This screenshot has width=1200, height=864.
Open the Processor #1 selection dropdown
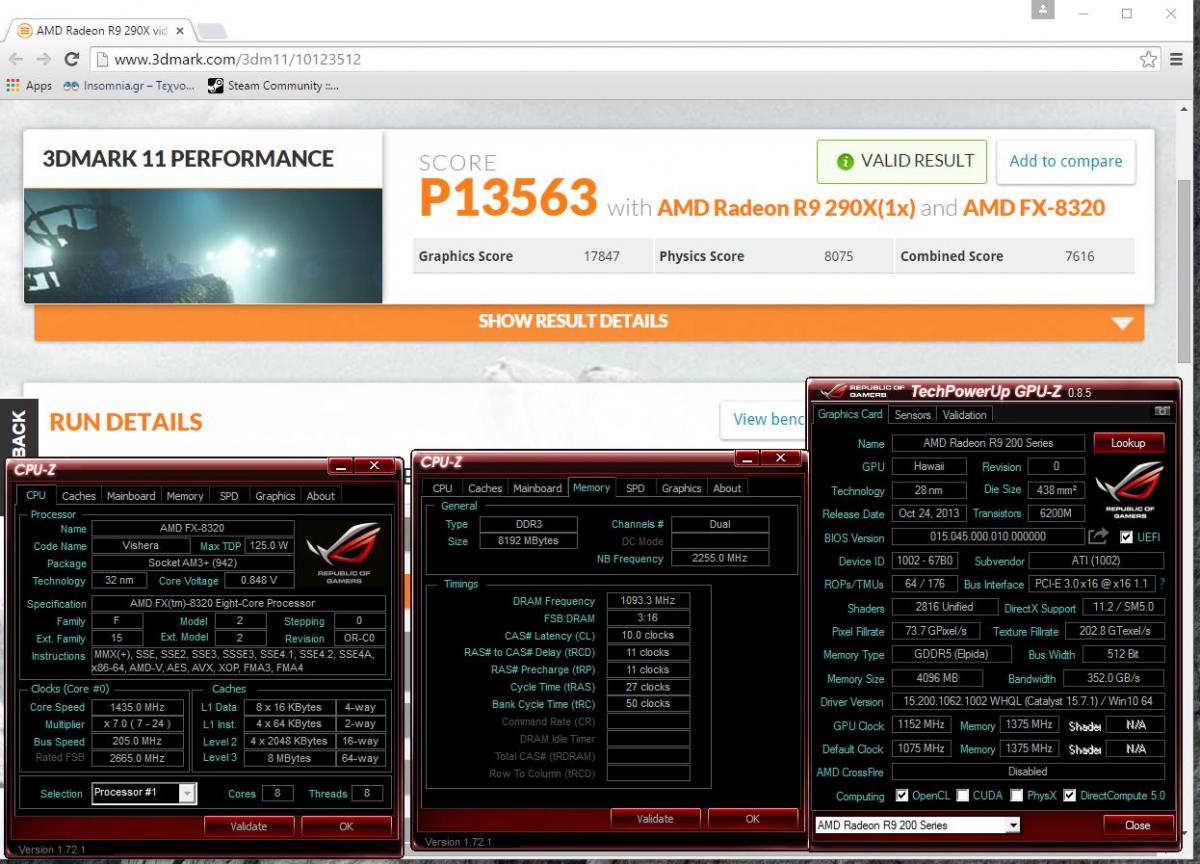click(144, 793)
